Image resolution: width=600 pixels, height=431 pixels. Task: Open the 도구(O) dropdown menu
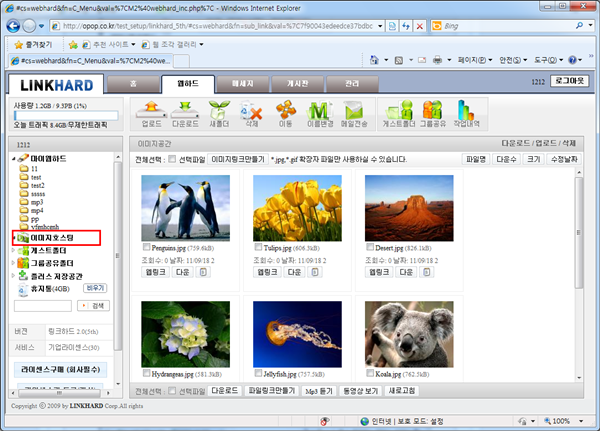(x=548, y=60)
